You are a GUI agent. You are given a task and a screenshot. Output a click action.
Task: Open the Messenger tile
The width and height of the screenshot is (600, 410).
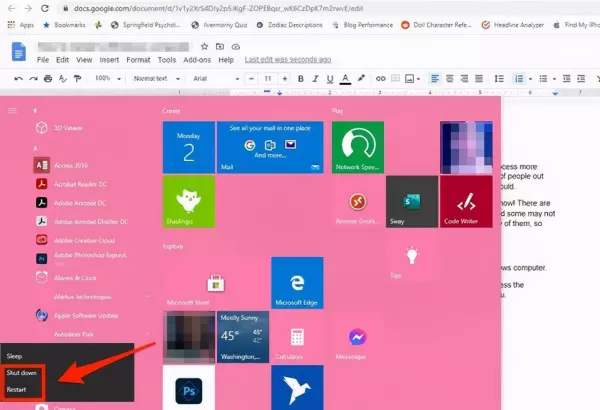(358, 337)
